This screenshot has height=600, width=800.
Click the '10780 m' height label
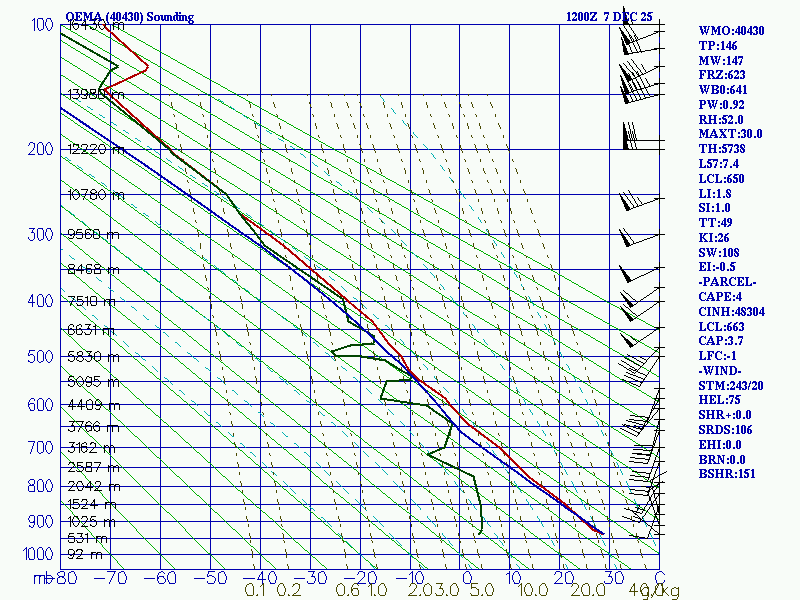96,195
